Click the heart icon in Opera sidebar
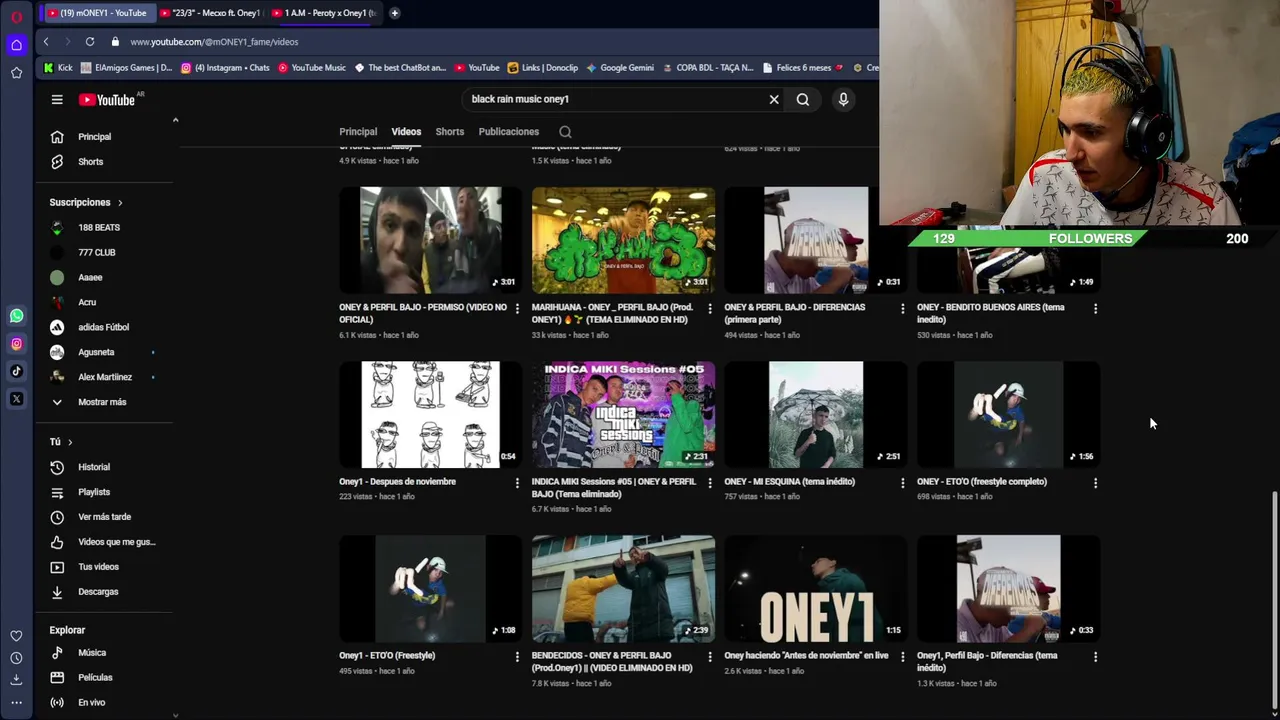Image resolution: width=1280 pixels, height=720 pixels. [17, 636]
